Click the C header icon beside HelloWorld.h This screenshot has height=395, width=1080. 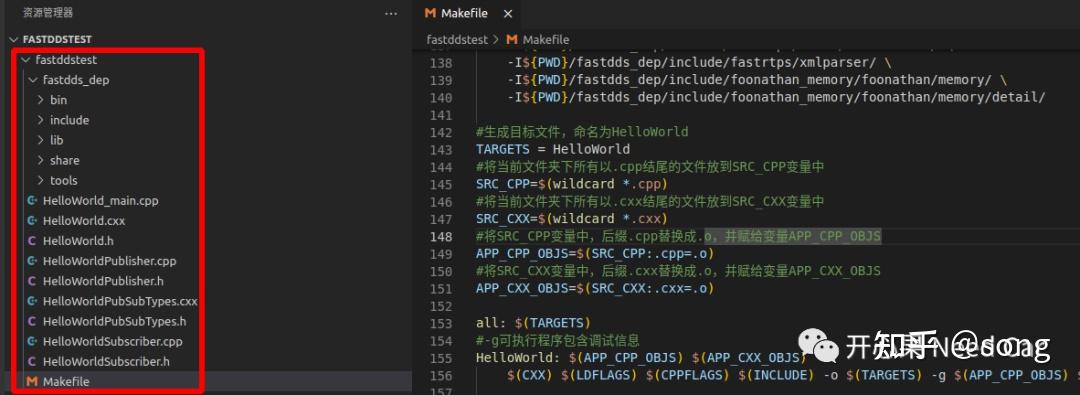coord(32,241)
